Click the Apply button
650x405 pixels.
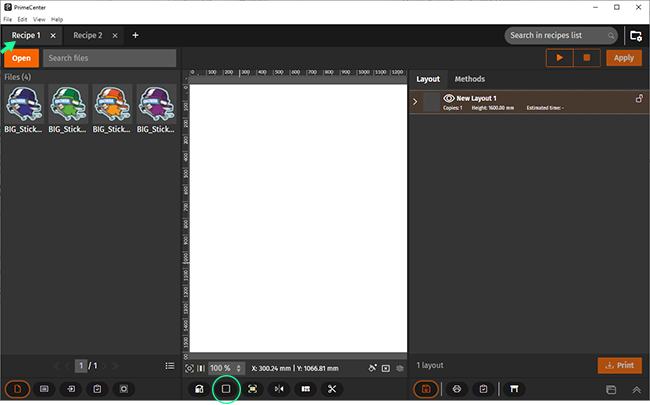click(x=623, y=58)
